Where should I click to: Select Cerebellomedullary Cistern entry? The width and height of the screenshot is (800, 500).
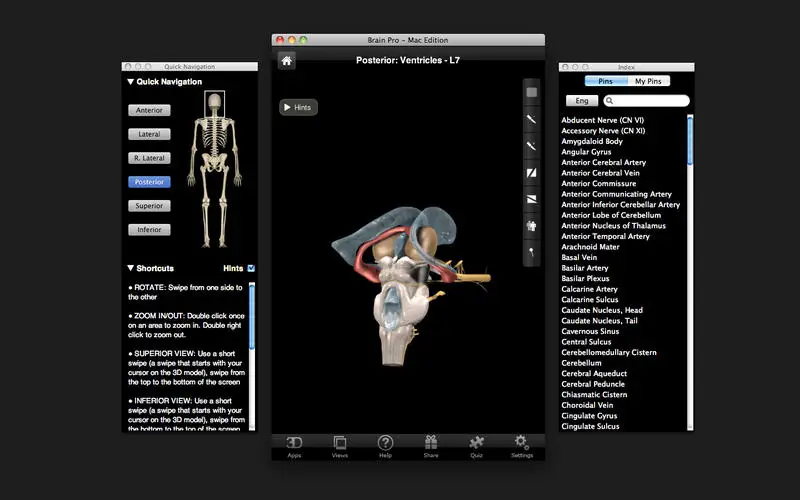pyautogui.click(x=609, y=353)
